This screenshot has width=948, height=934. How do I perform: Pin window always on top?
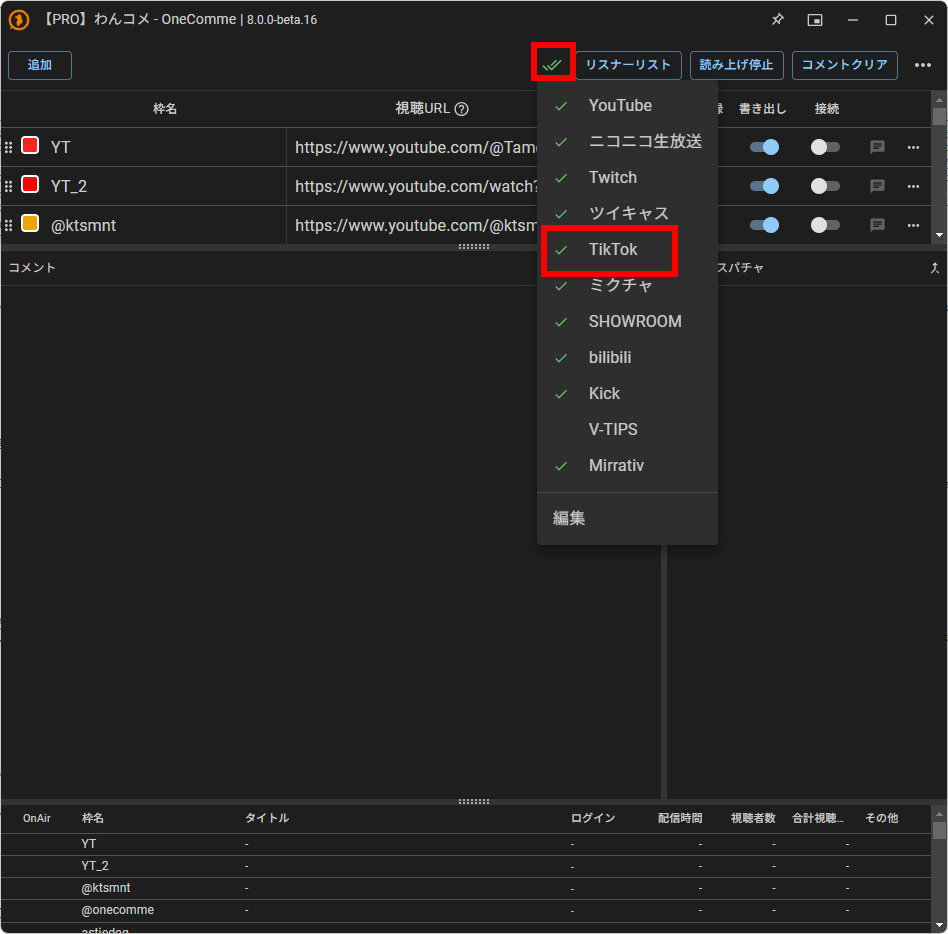[x=778, y=19]
